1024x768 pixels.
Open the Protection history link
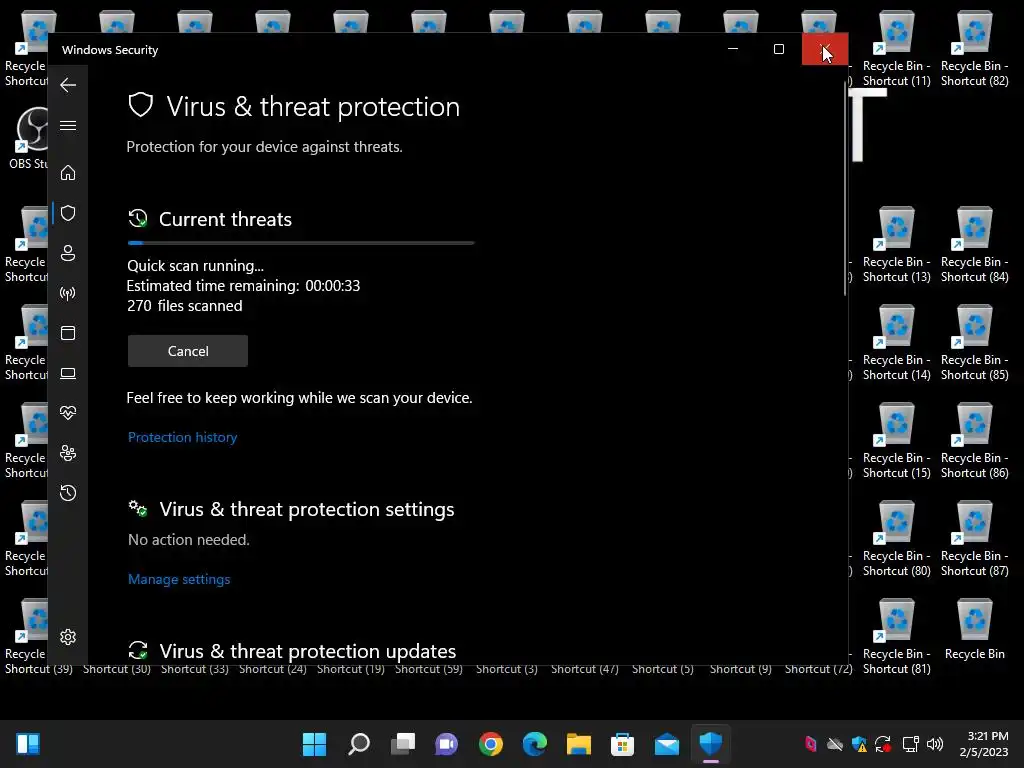coord(182,437)
